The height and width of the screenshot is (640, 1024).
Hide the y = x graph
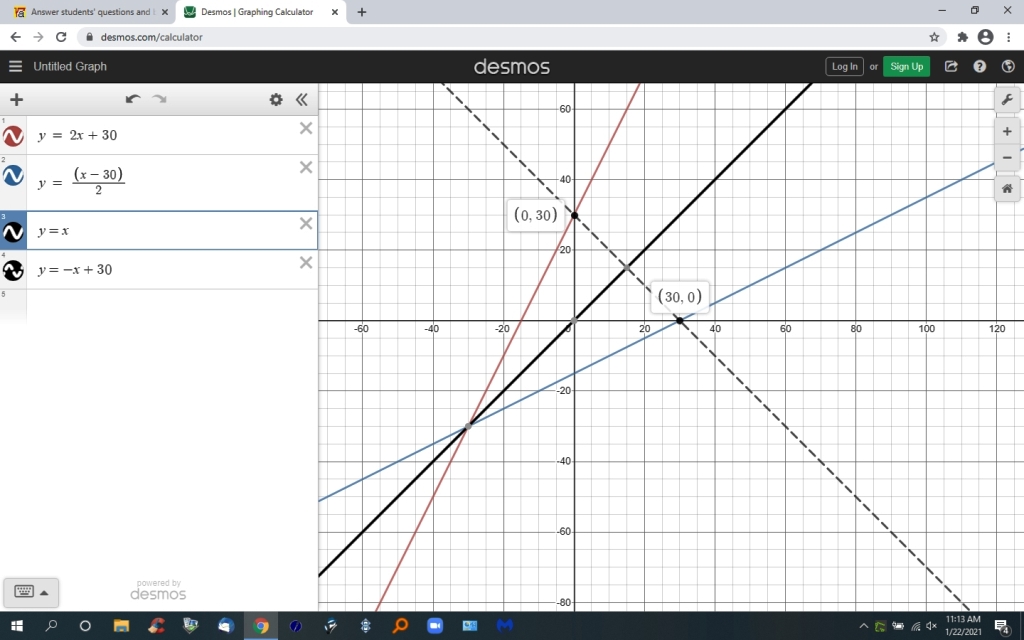tap(13, 231)
